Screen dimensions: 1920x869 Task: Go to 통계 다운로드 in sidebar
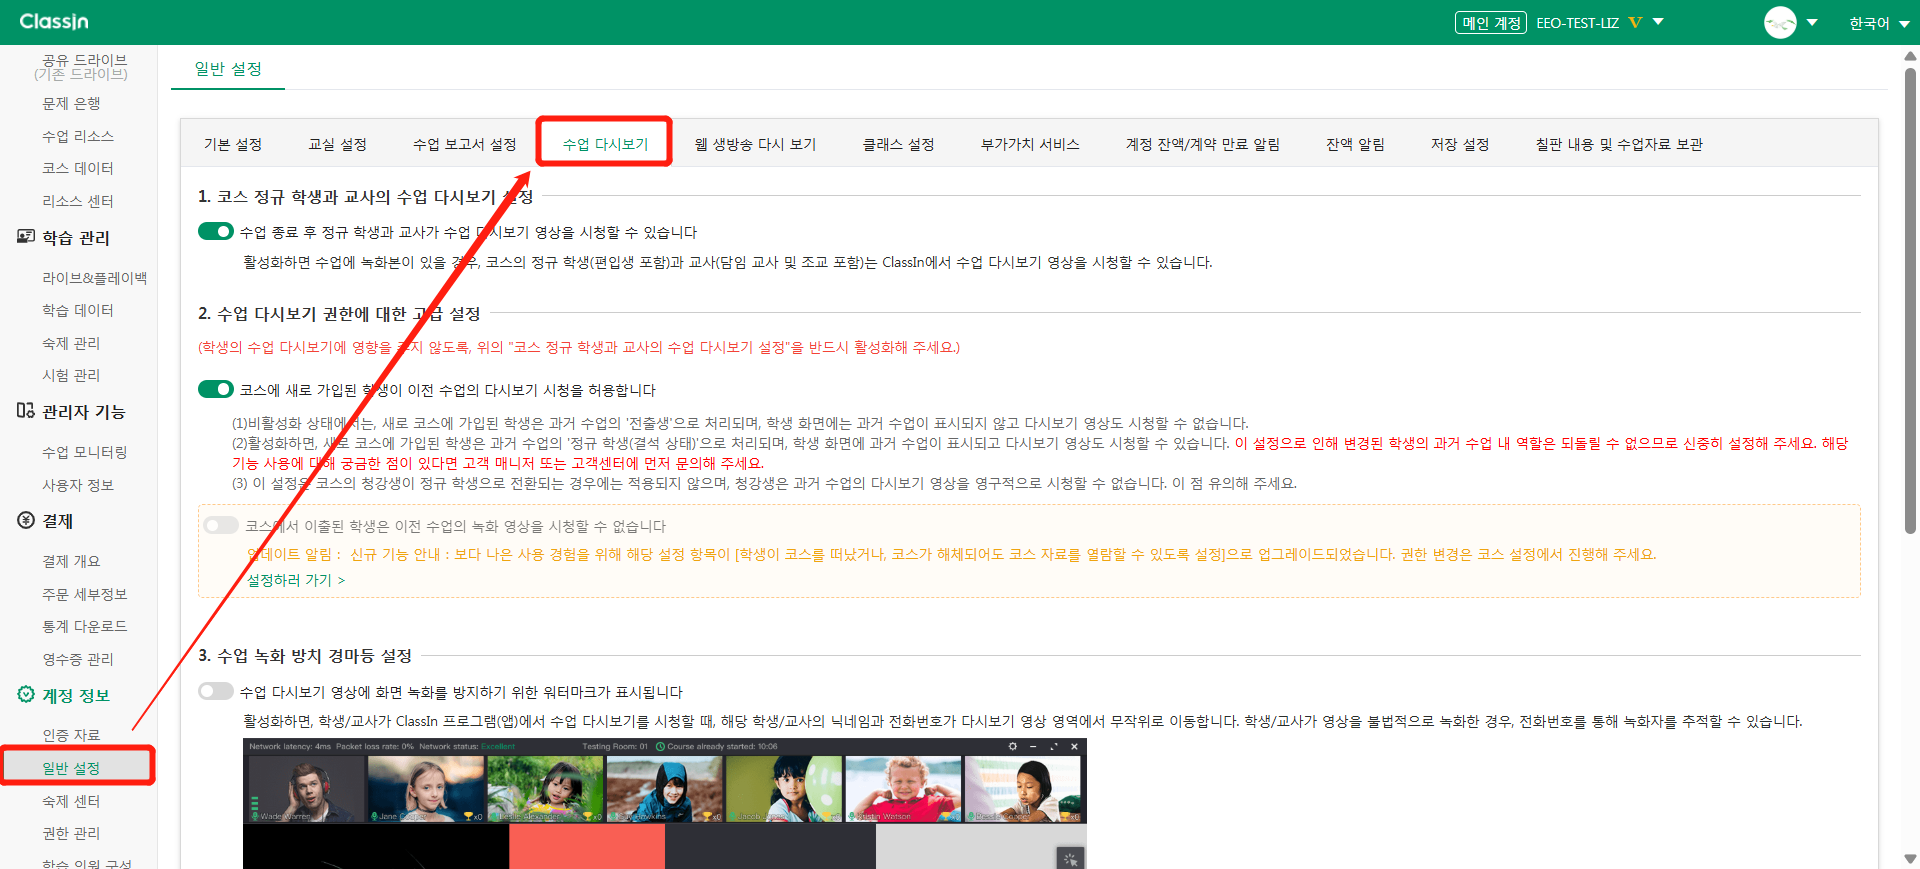85,626
